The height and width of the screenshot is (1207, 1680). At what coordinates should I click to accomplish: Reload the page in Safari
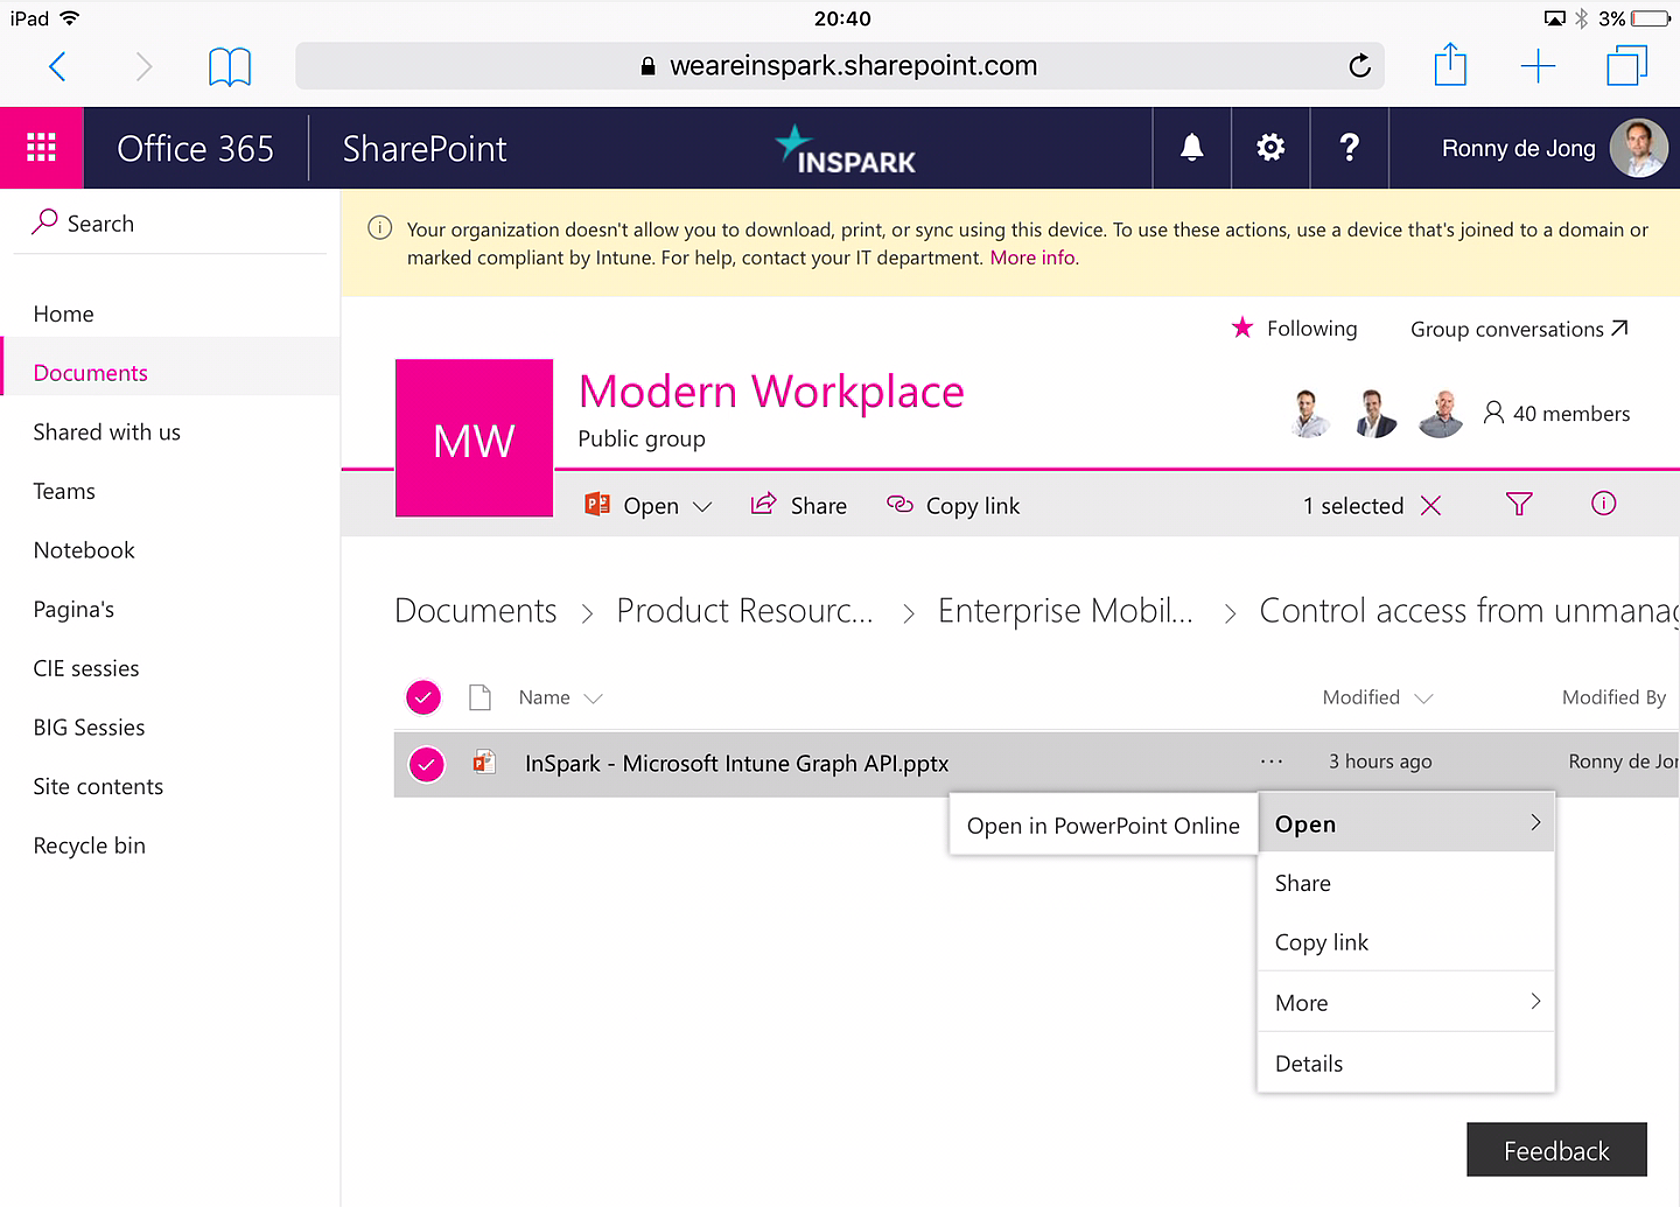tap(1359, 67)
